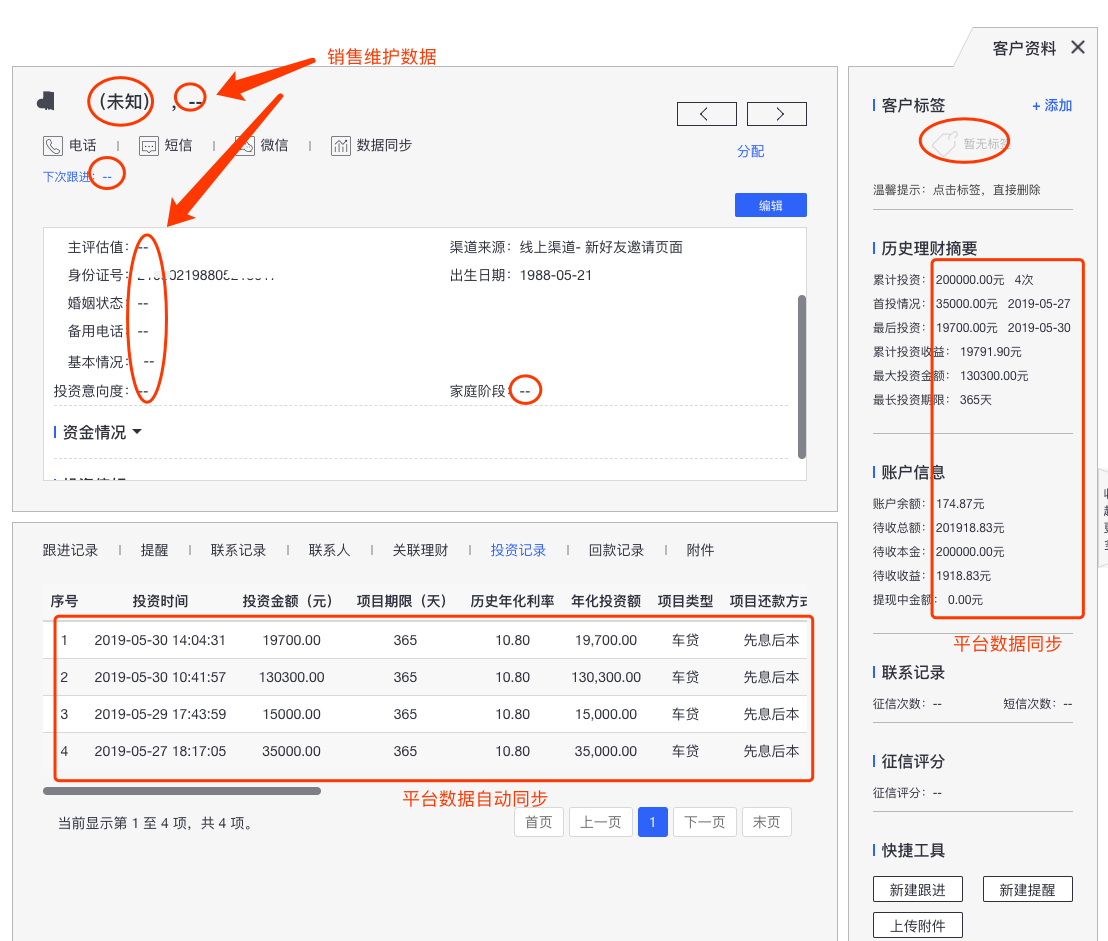
Task: Click the 当前显示第 1 至 4 项 summary text
Action: tap(156, 823)
